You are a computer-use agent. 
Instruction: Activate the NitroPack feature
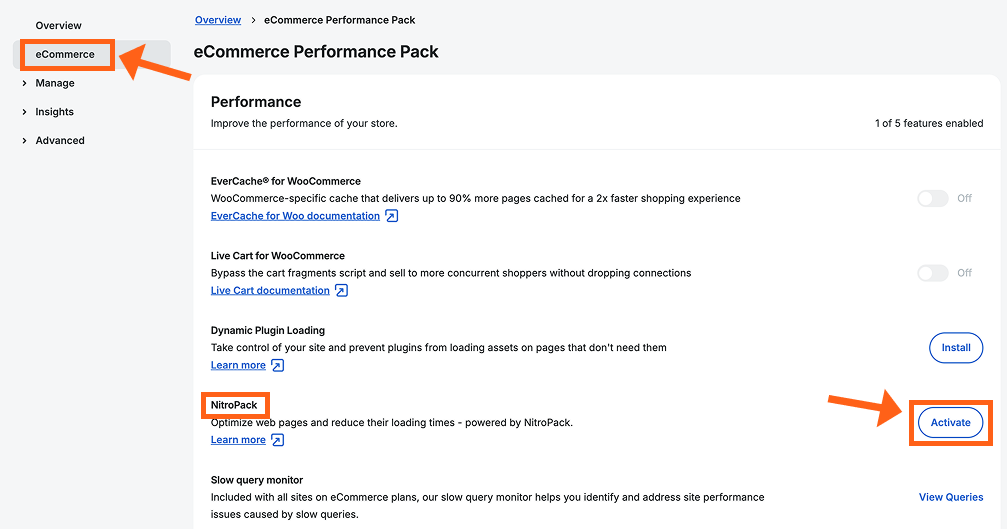[950, 423]
